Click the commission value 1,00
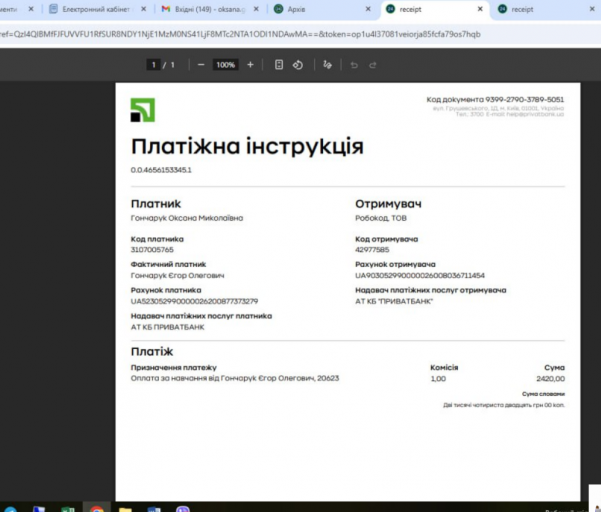The image size is (601, 512). (x=438, y=379)
